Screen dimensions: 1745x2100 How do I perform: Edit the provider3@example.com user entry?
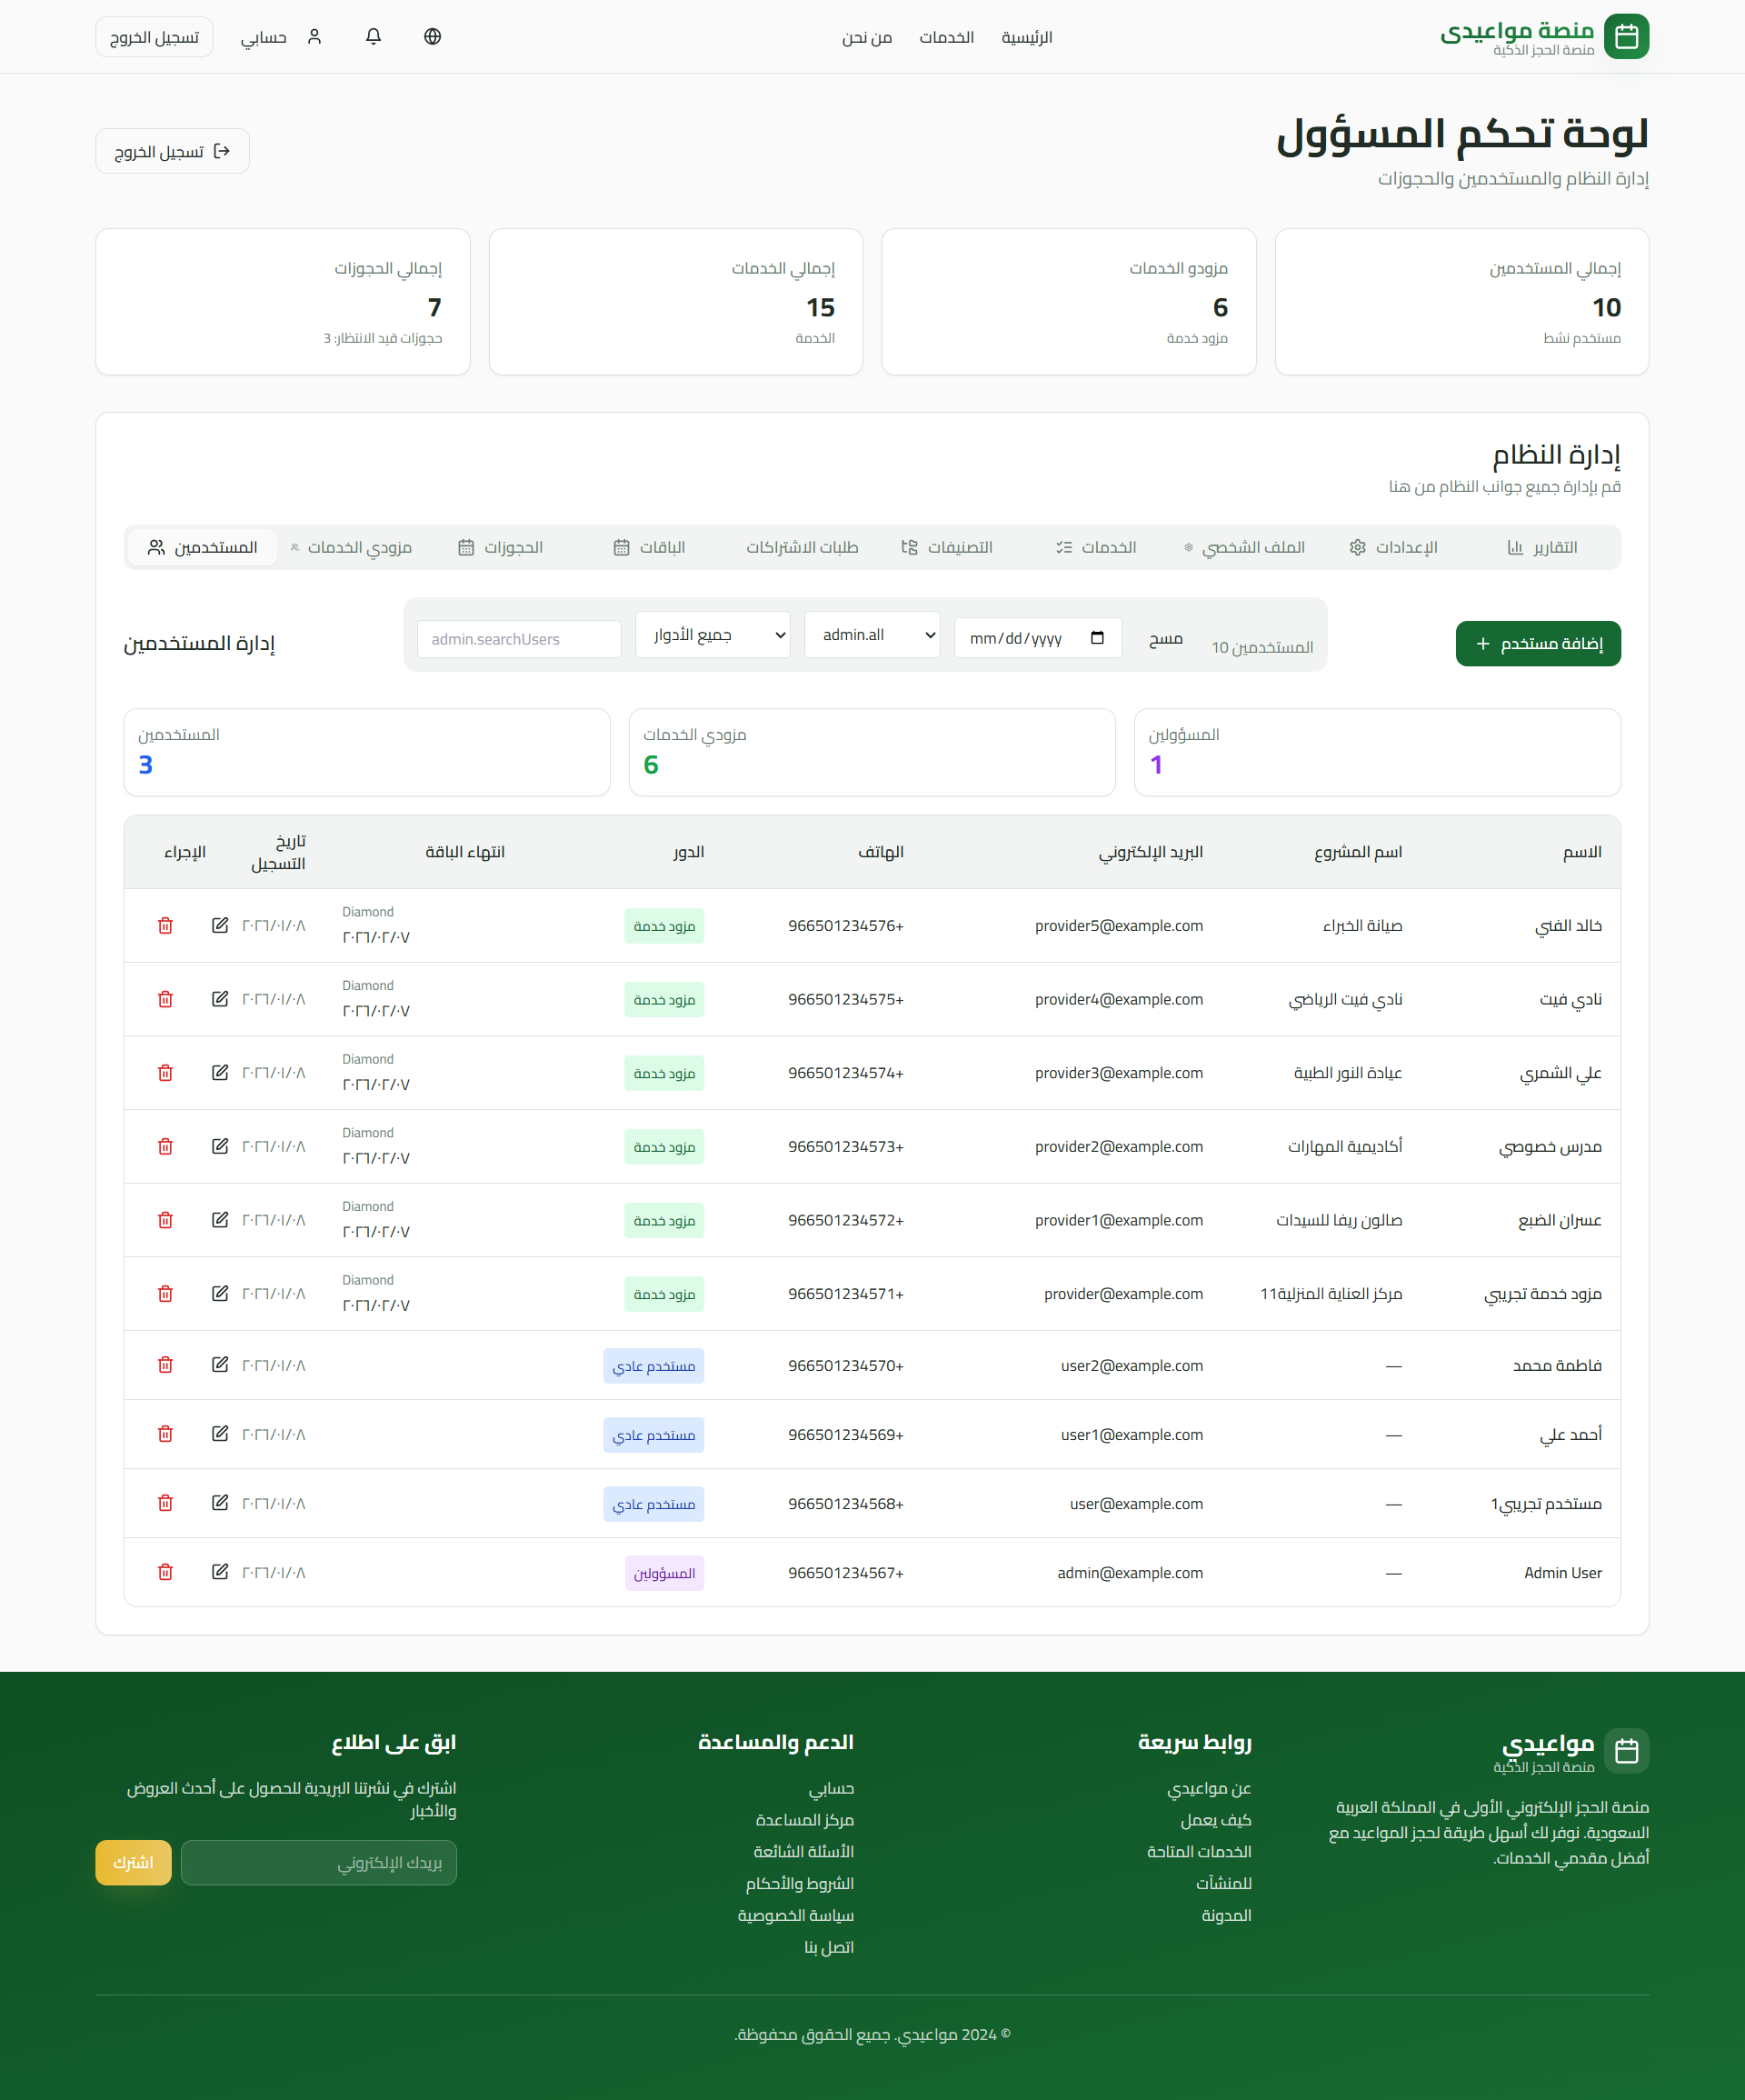pyautogui.click(x=220, y=1073)
